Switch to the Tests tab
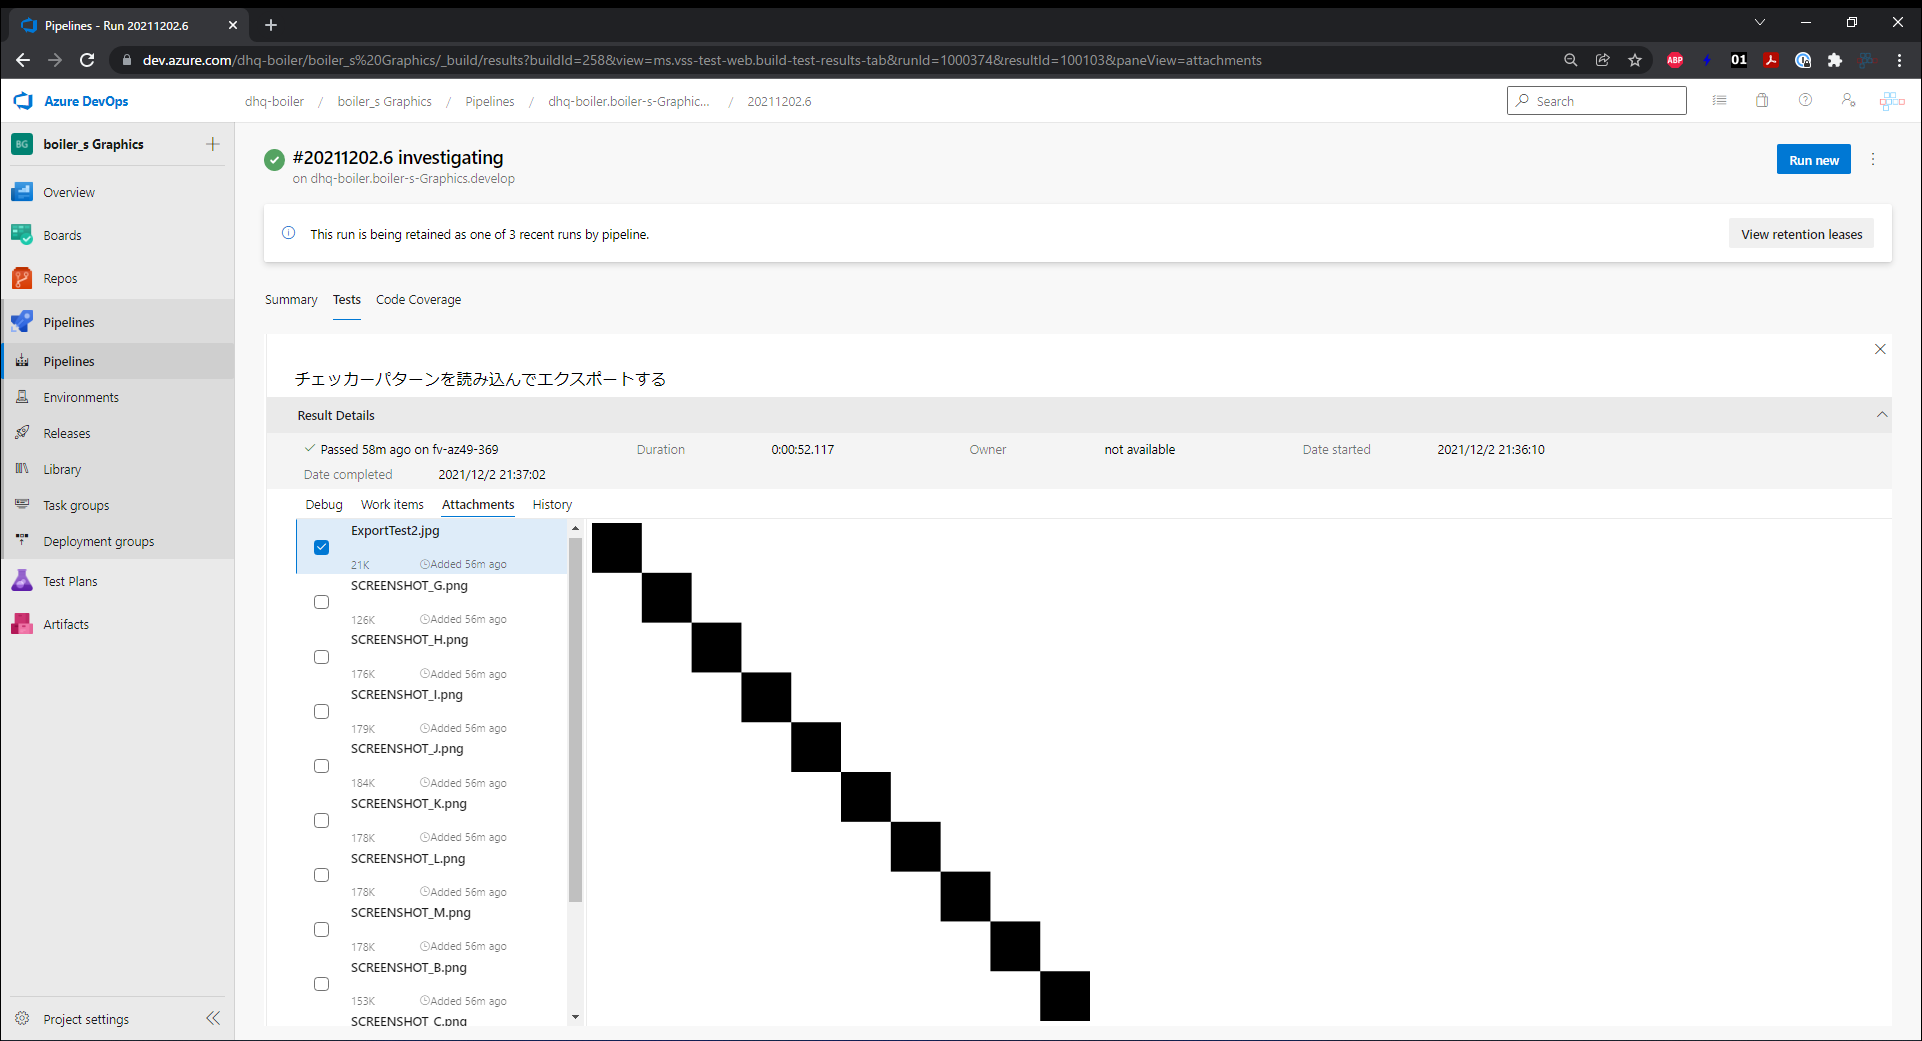The width and height of the screenshot is (1922, 1041). [x=347, y=299]
